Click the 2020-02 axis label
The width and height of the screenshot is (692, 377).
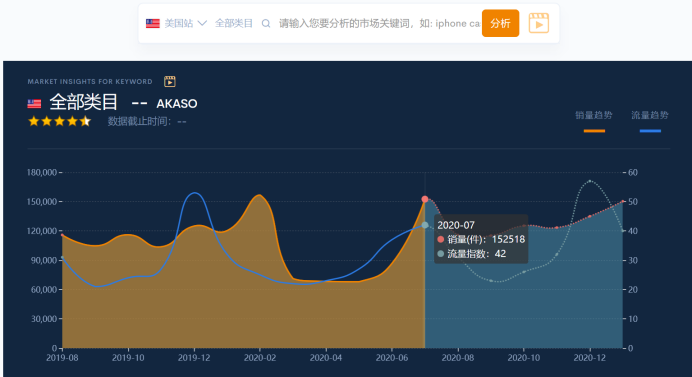click(260, 358)
